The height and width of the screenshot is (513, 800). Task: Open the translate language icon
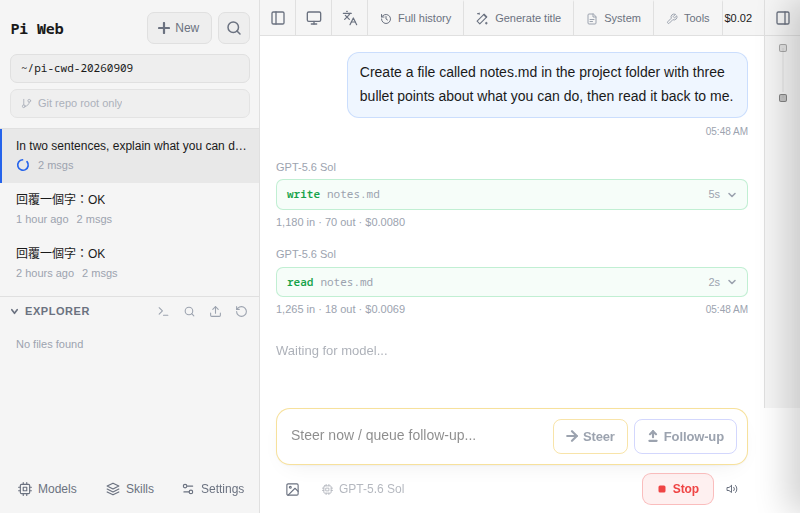tap(349, 18)
